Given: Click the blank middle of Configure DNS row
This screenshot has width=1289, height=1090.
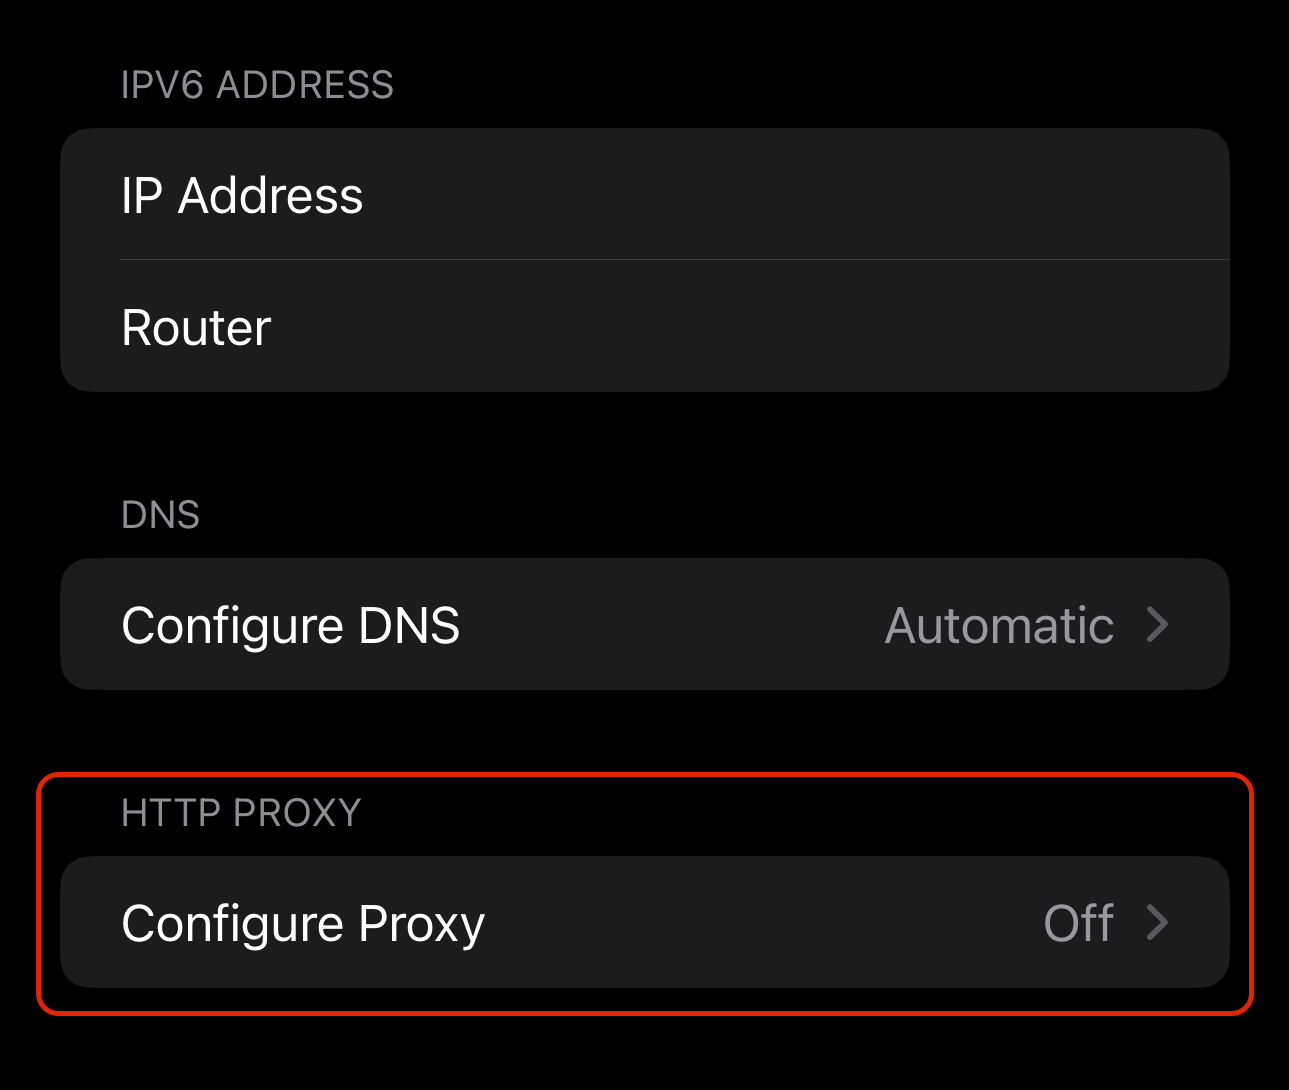Looking at the screenshot, I should (x=670, y=626).
